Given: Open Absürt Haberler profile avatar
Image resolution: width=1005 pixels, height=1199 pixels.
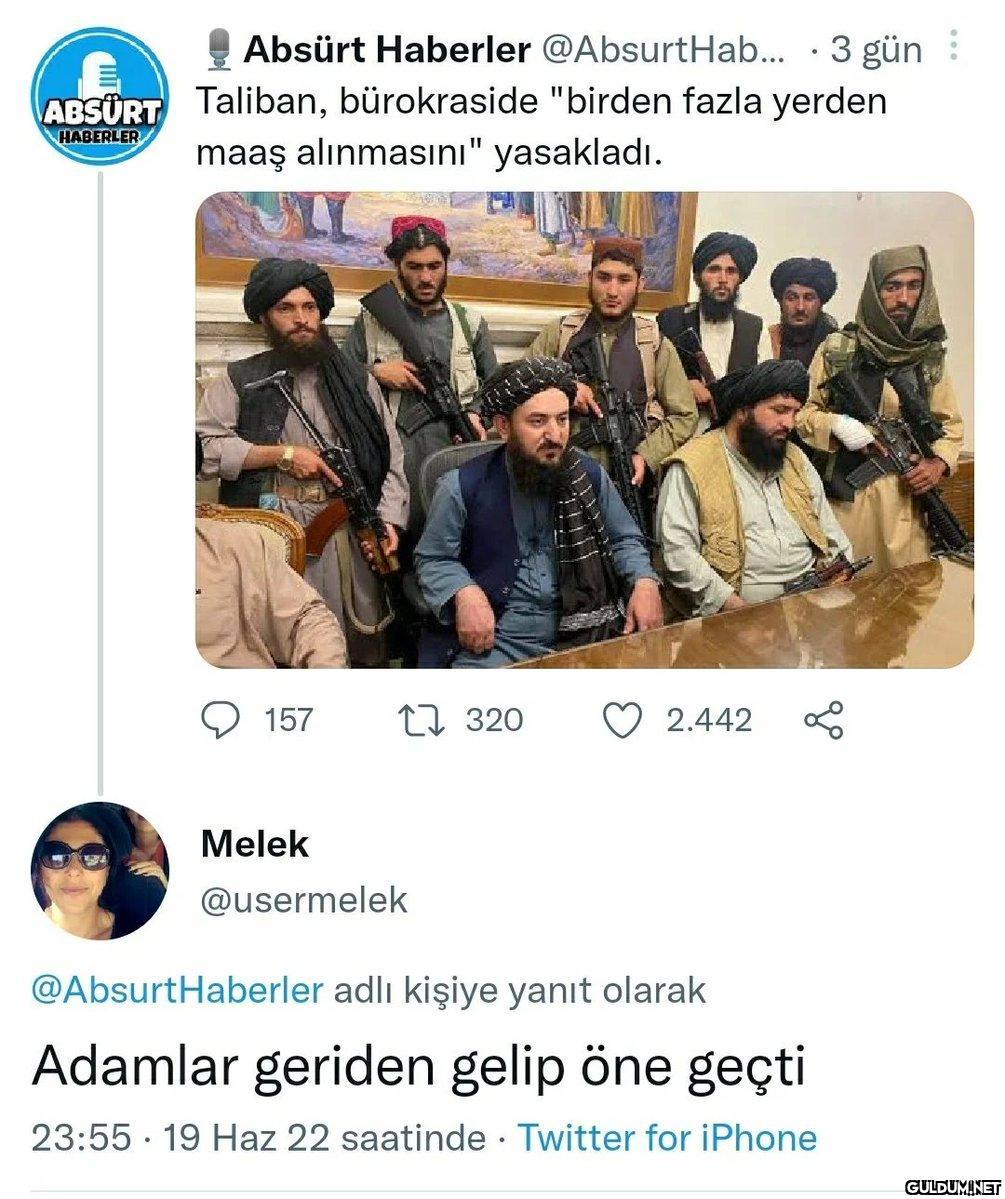Looking at the screenshot, I should [x=99, y=95].
